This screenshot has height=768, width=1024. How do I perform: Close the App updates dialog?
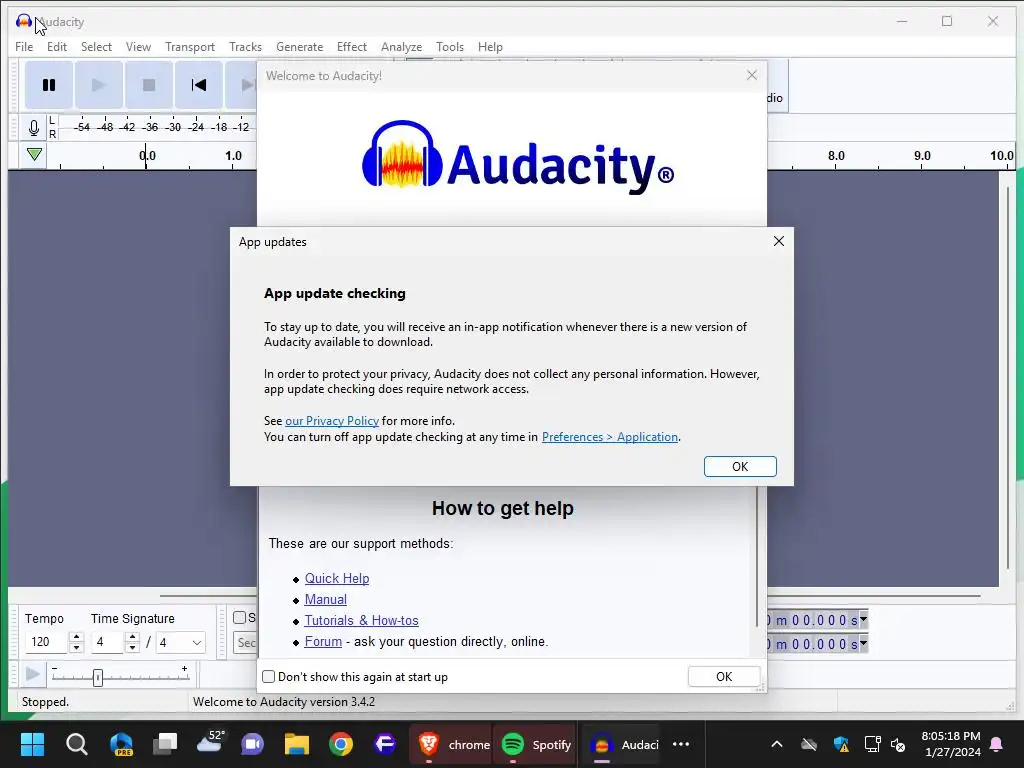click(x=778, y=241)
